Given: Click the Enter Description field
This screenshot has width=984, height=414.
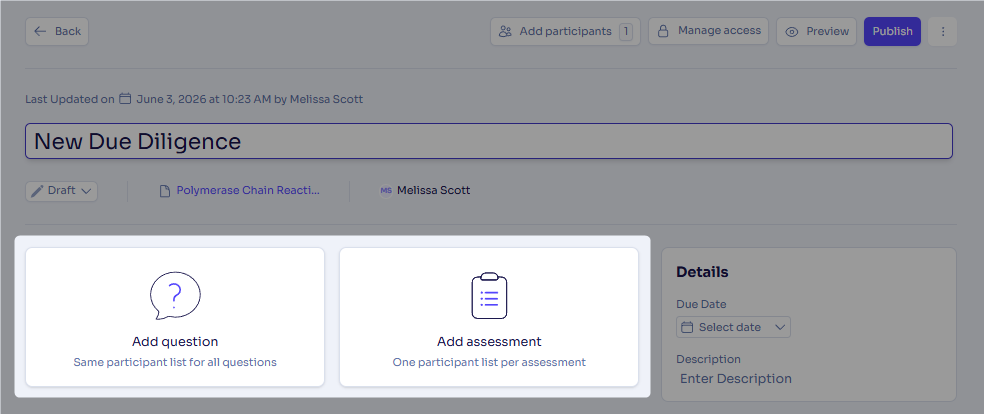Looking at the screenshot, I should click(x=735, y=379).
